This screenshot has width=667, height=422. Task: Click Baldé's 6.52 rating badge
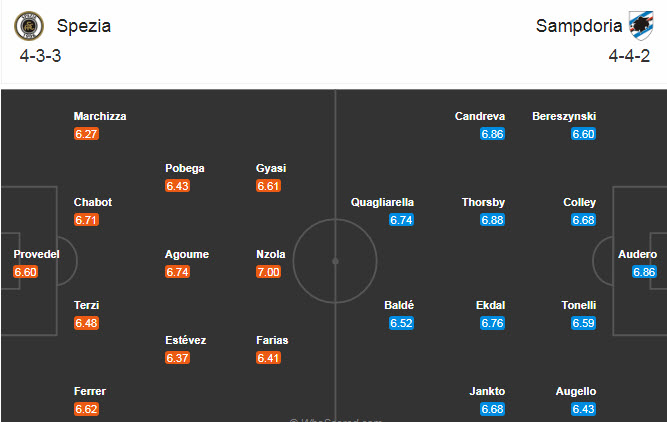pyautogui.click(x=401, y=323)
